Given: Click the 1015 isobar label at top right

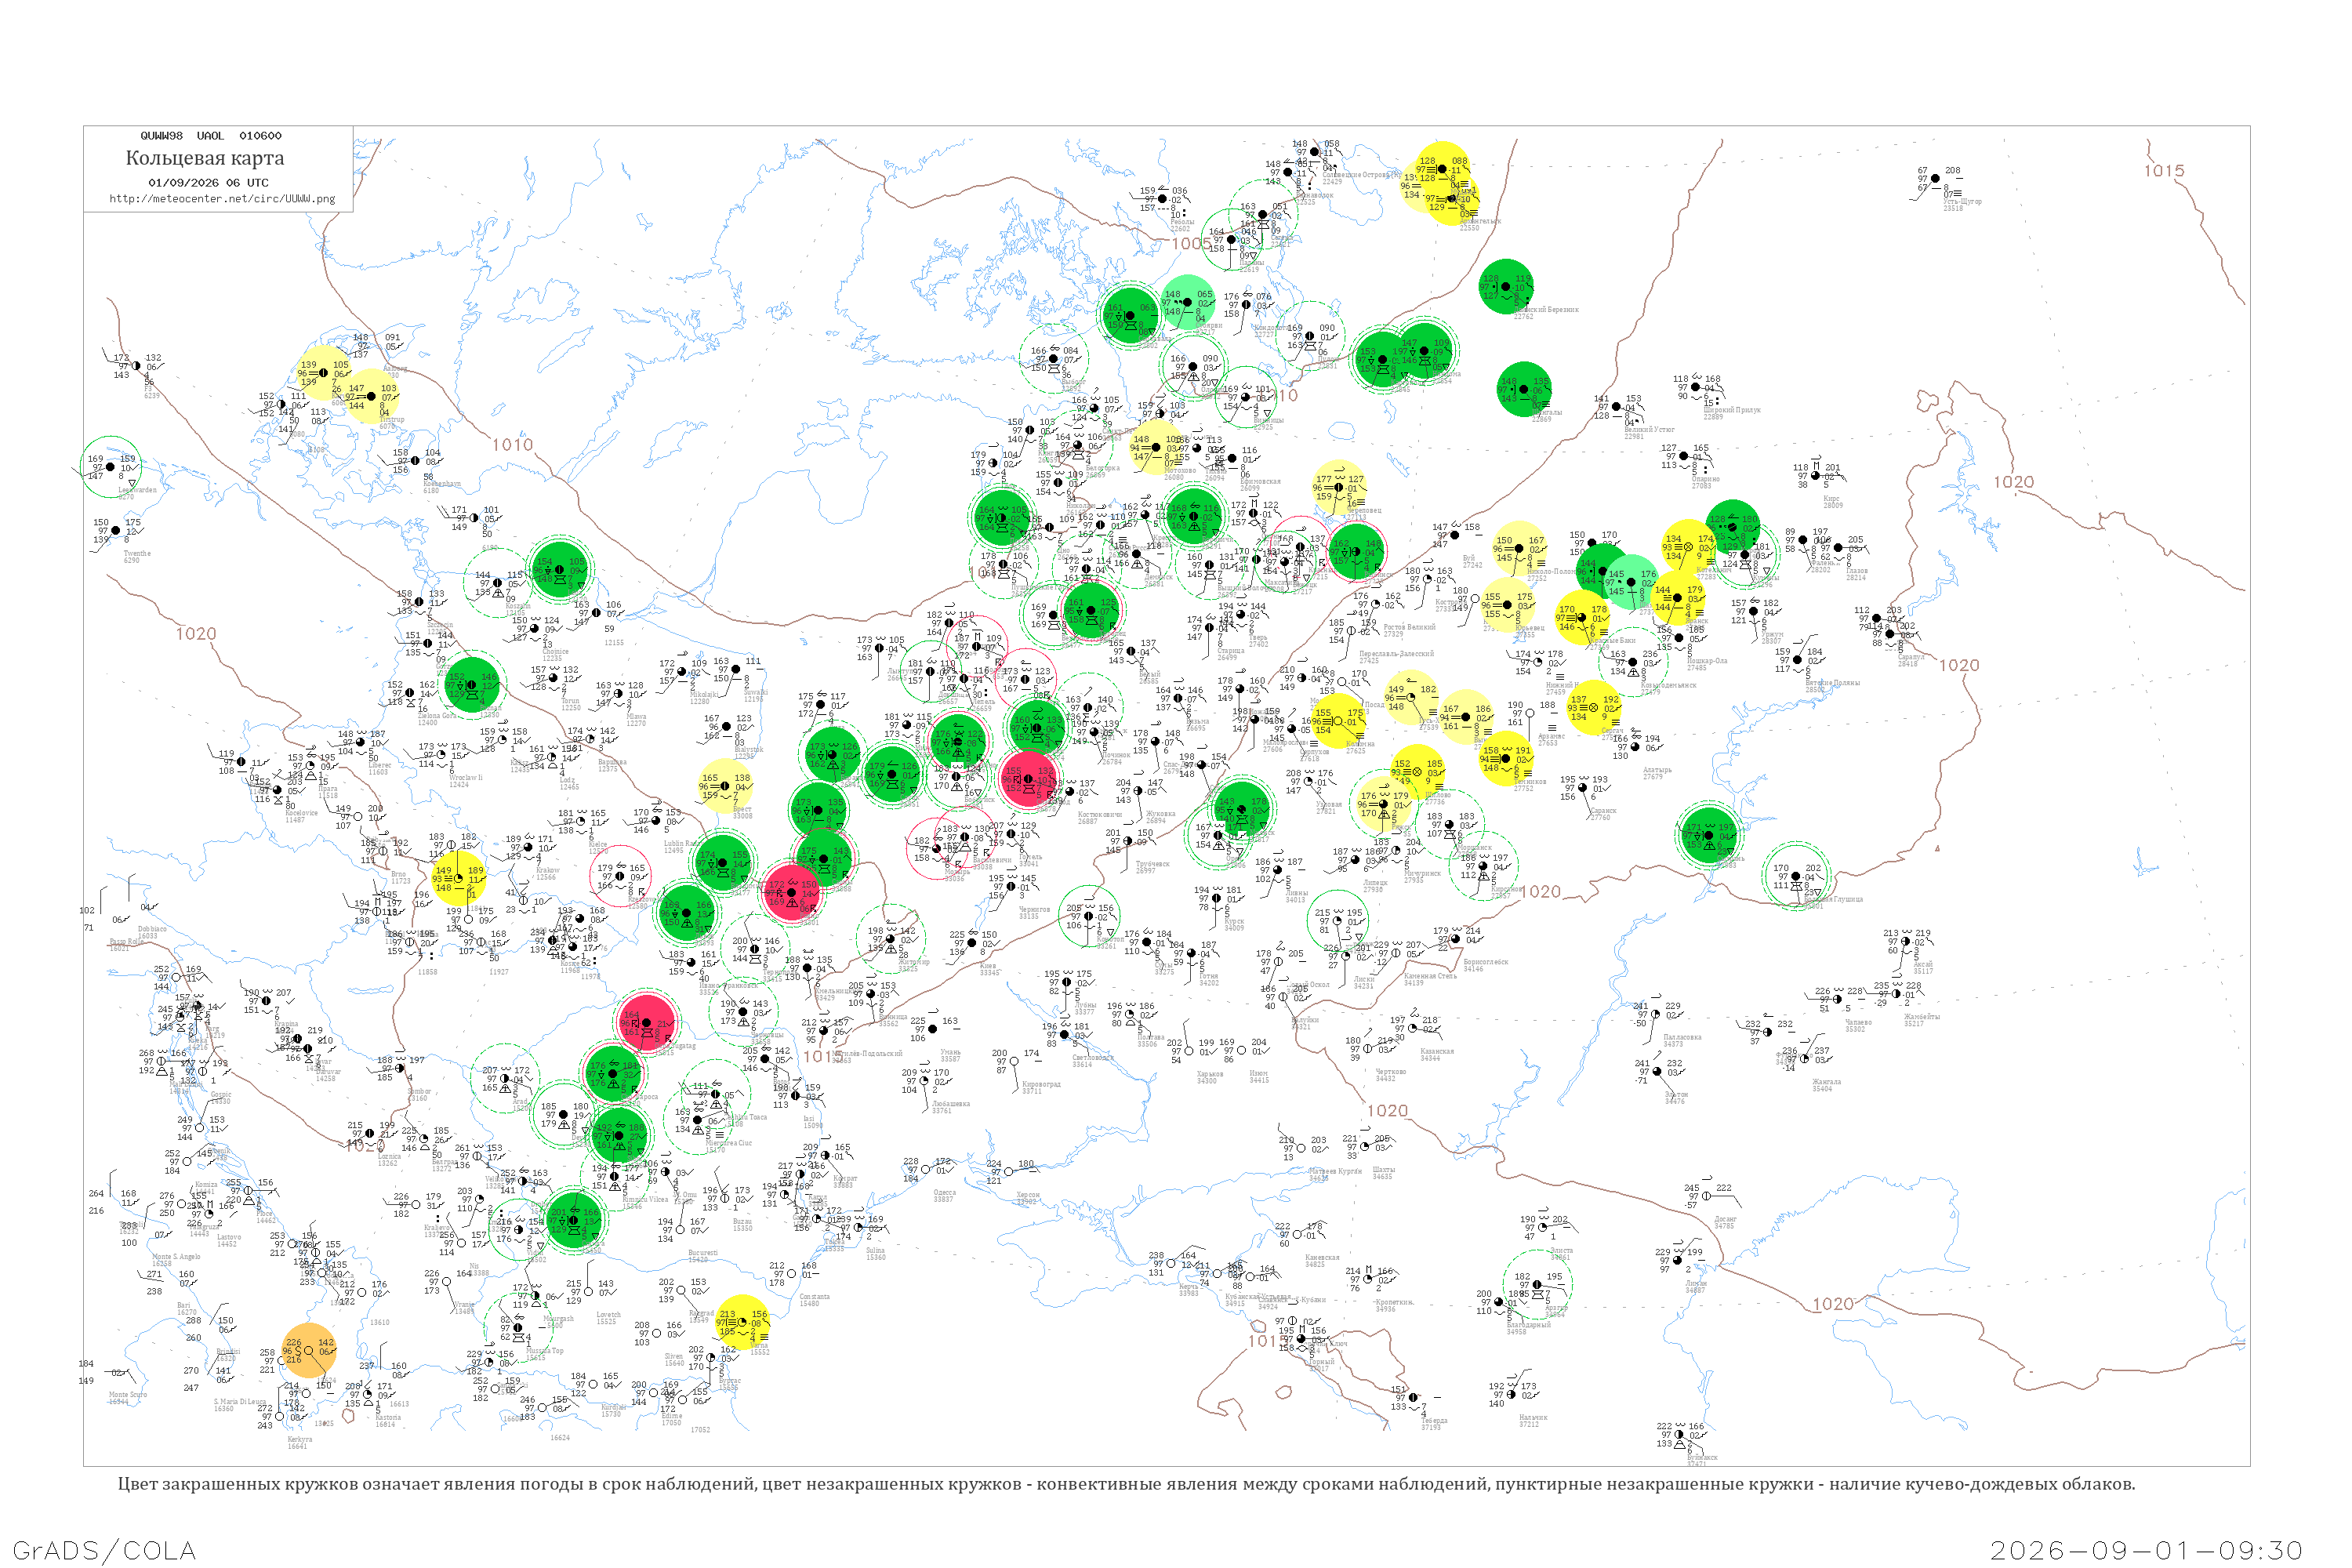Looking at the screenshot, I should [x=2164, y=171].
